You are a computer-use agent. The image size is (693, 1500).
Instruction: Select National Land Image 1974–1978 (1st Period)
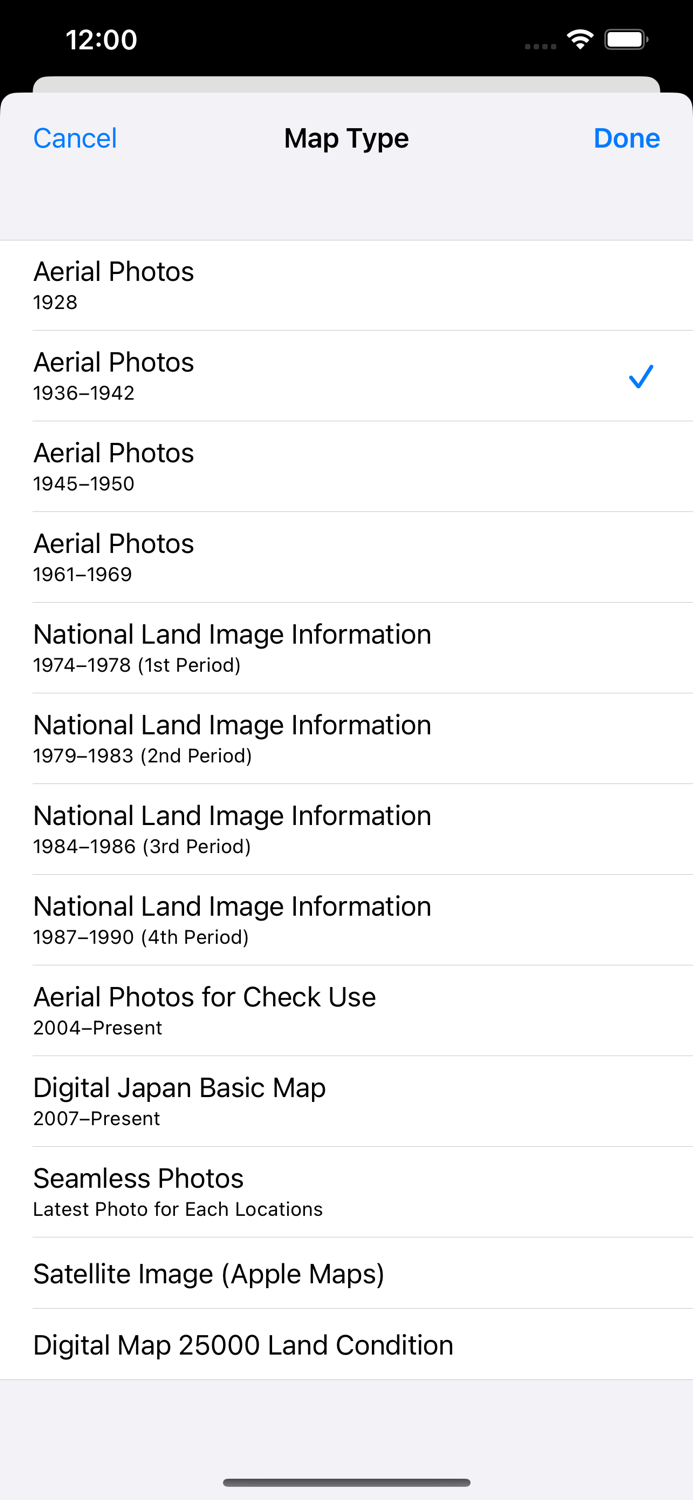tap(346, 648)
